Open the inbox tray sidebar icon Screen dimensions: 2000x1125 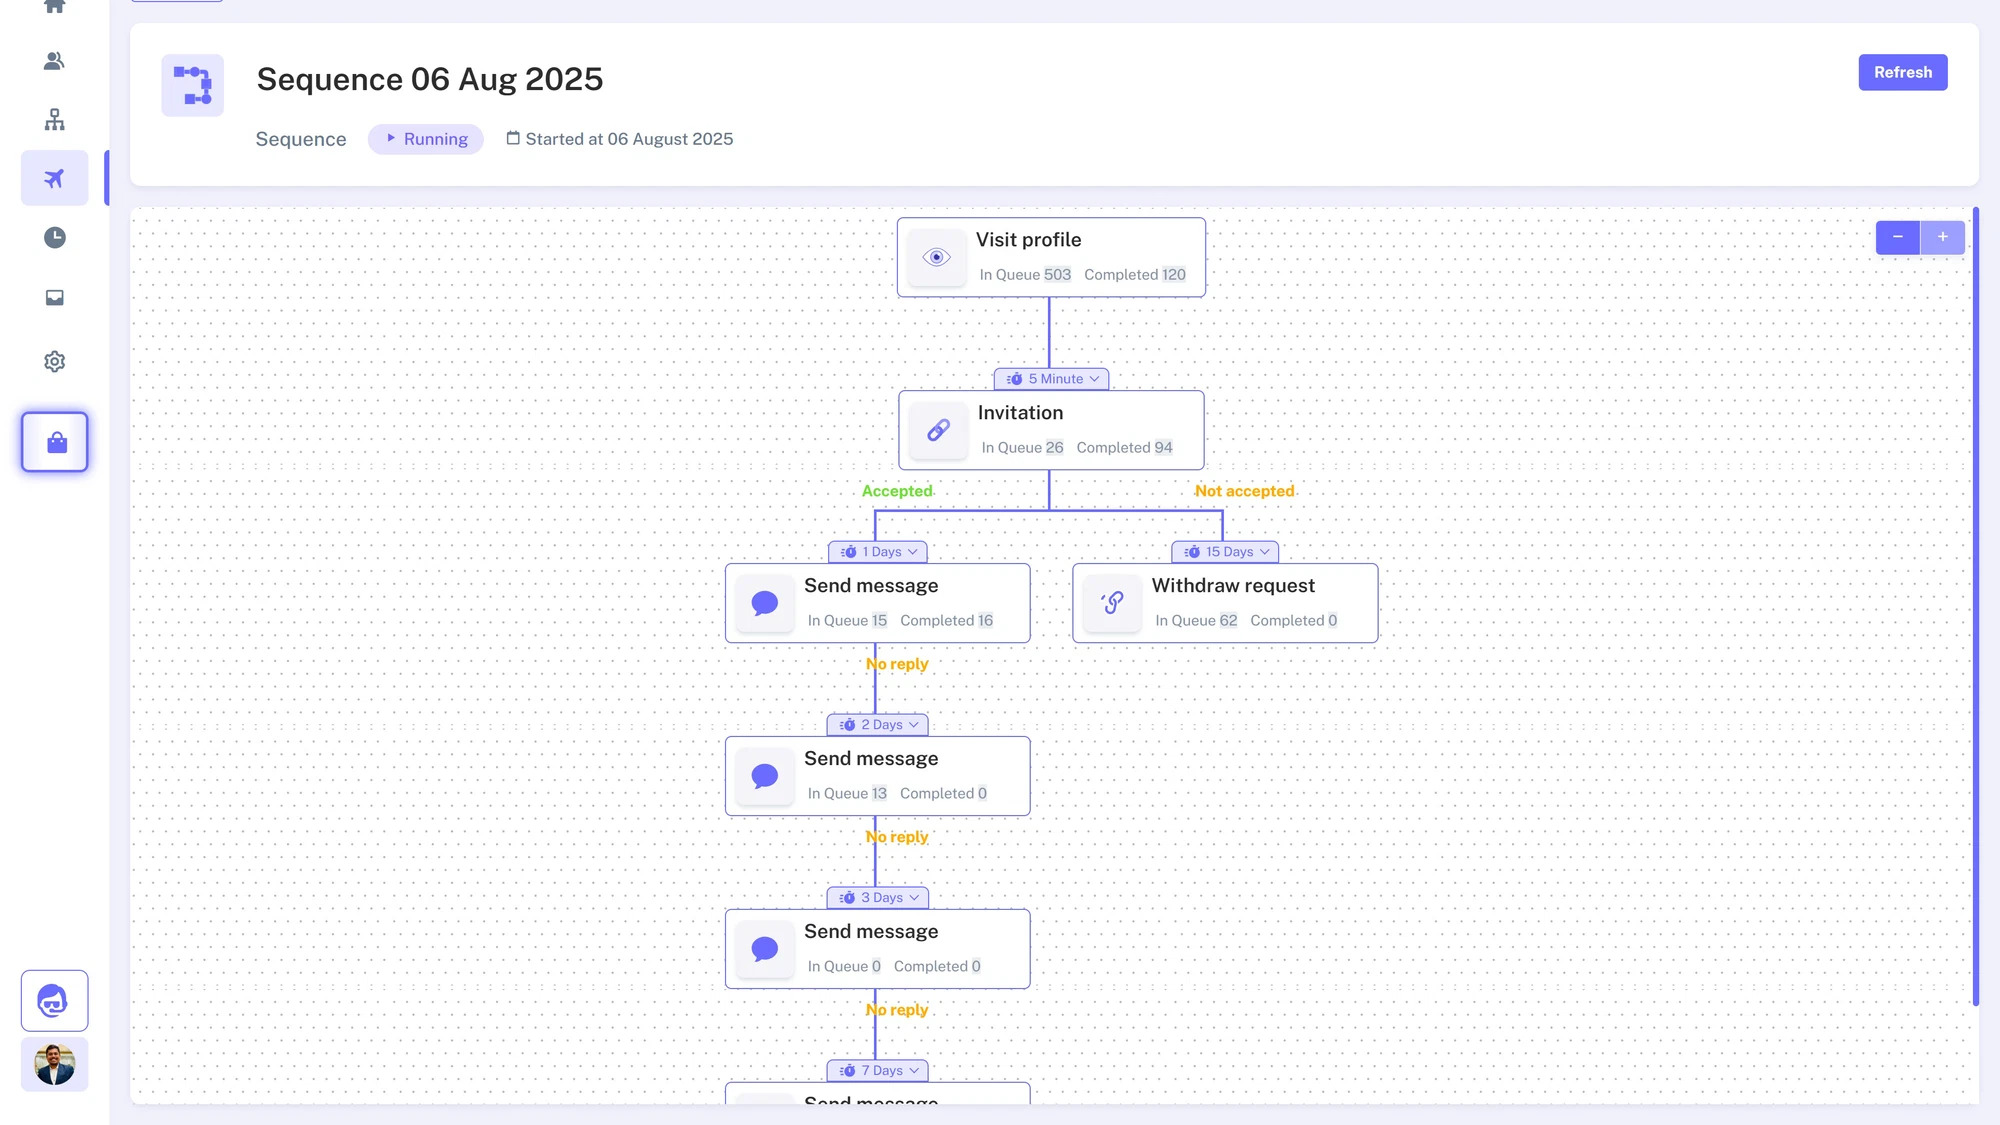(x=54, y=297)
